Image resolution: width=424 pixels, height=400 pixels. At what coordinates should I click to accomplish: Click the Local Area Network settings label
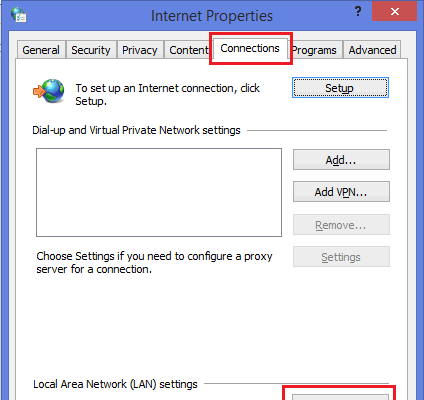[x=115, y=384]
